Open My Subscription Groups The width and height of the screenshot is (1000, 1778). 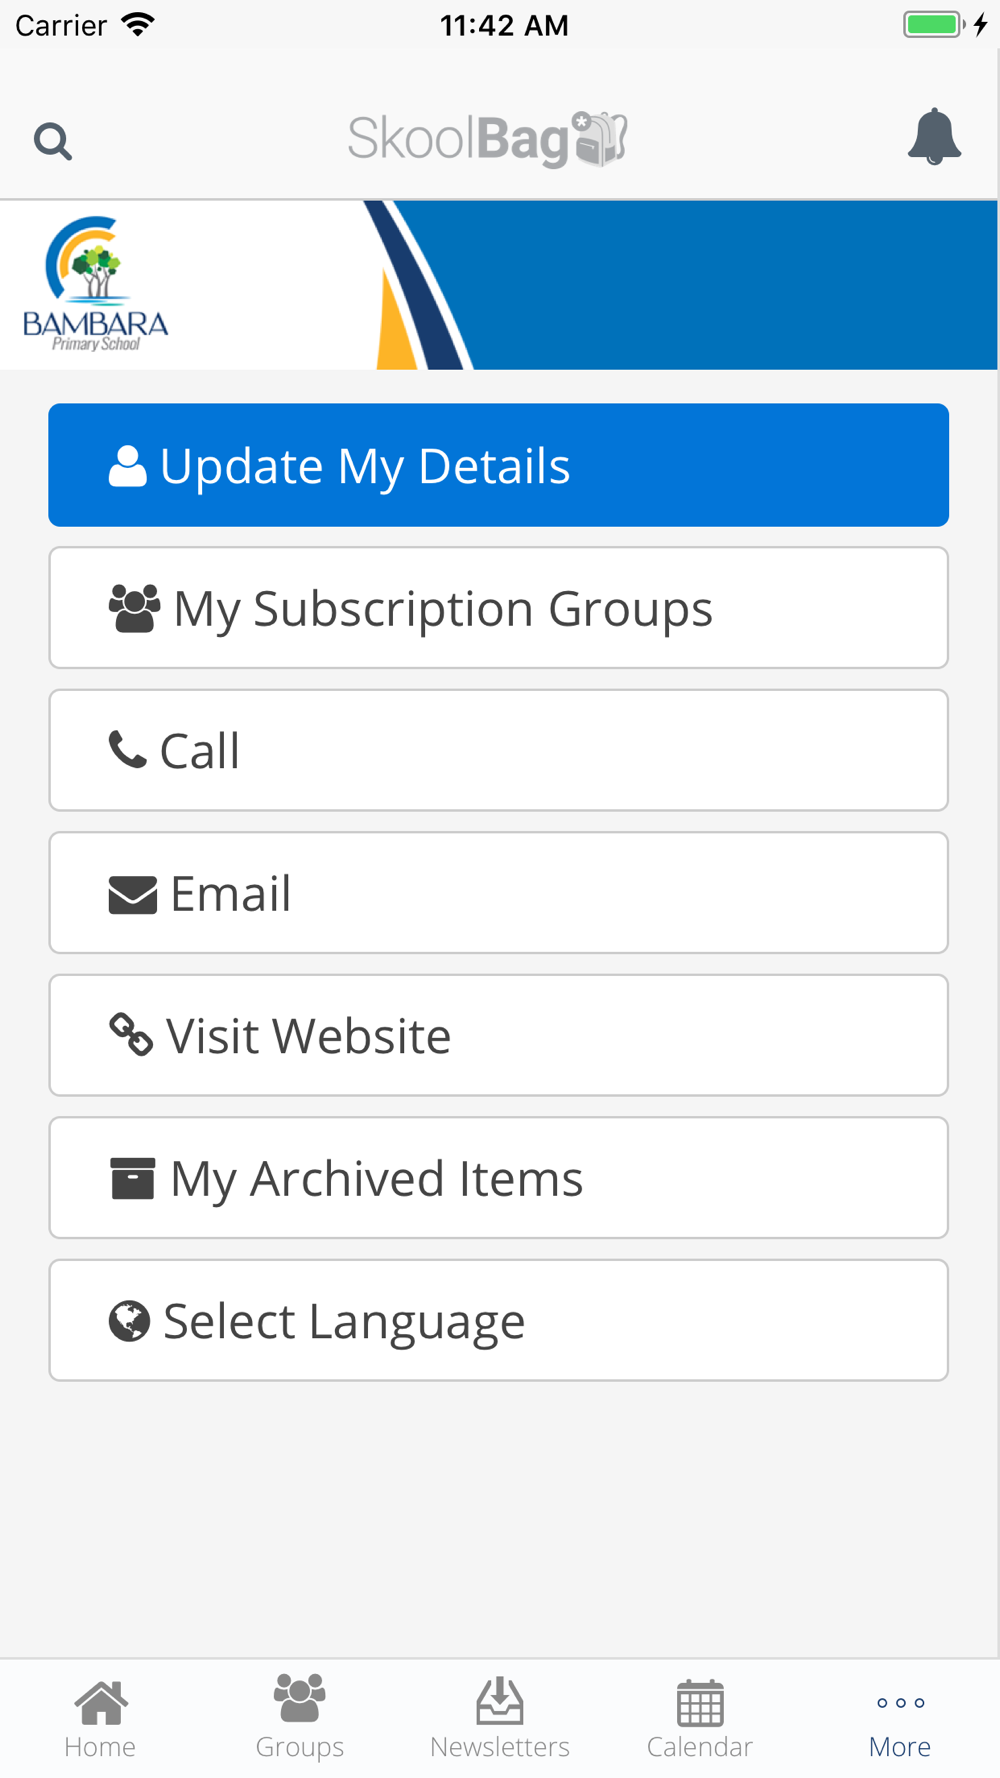coord(498,608)
